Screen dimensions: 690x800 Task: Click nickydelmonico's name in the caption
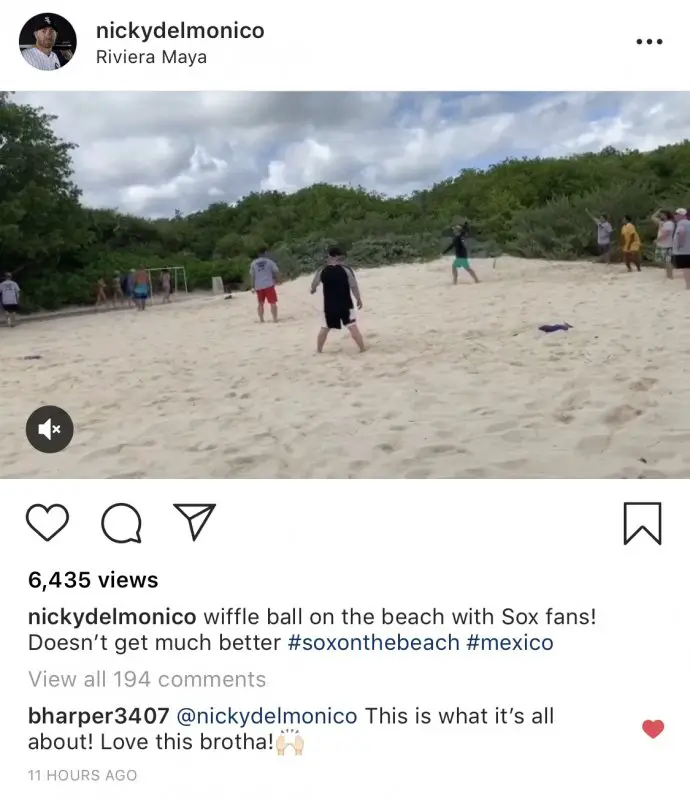pos(112,617)
